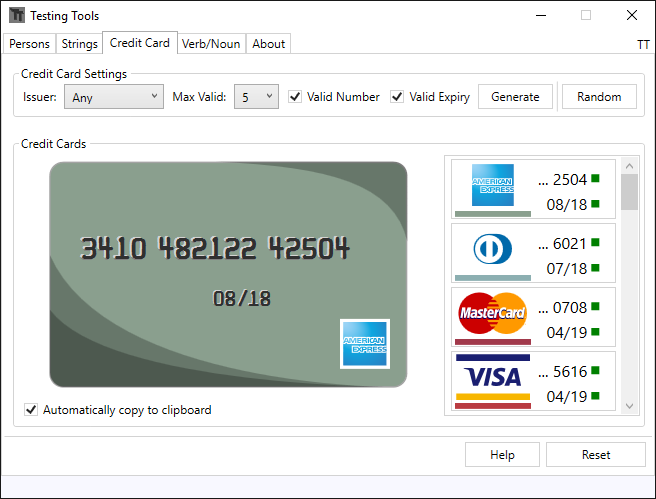This screenshot has width=656, height=499.
Task: Click the teal color bar under Diners Club logo
Action: coord(493,278)
